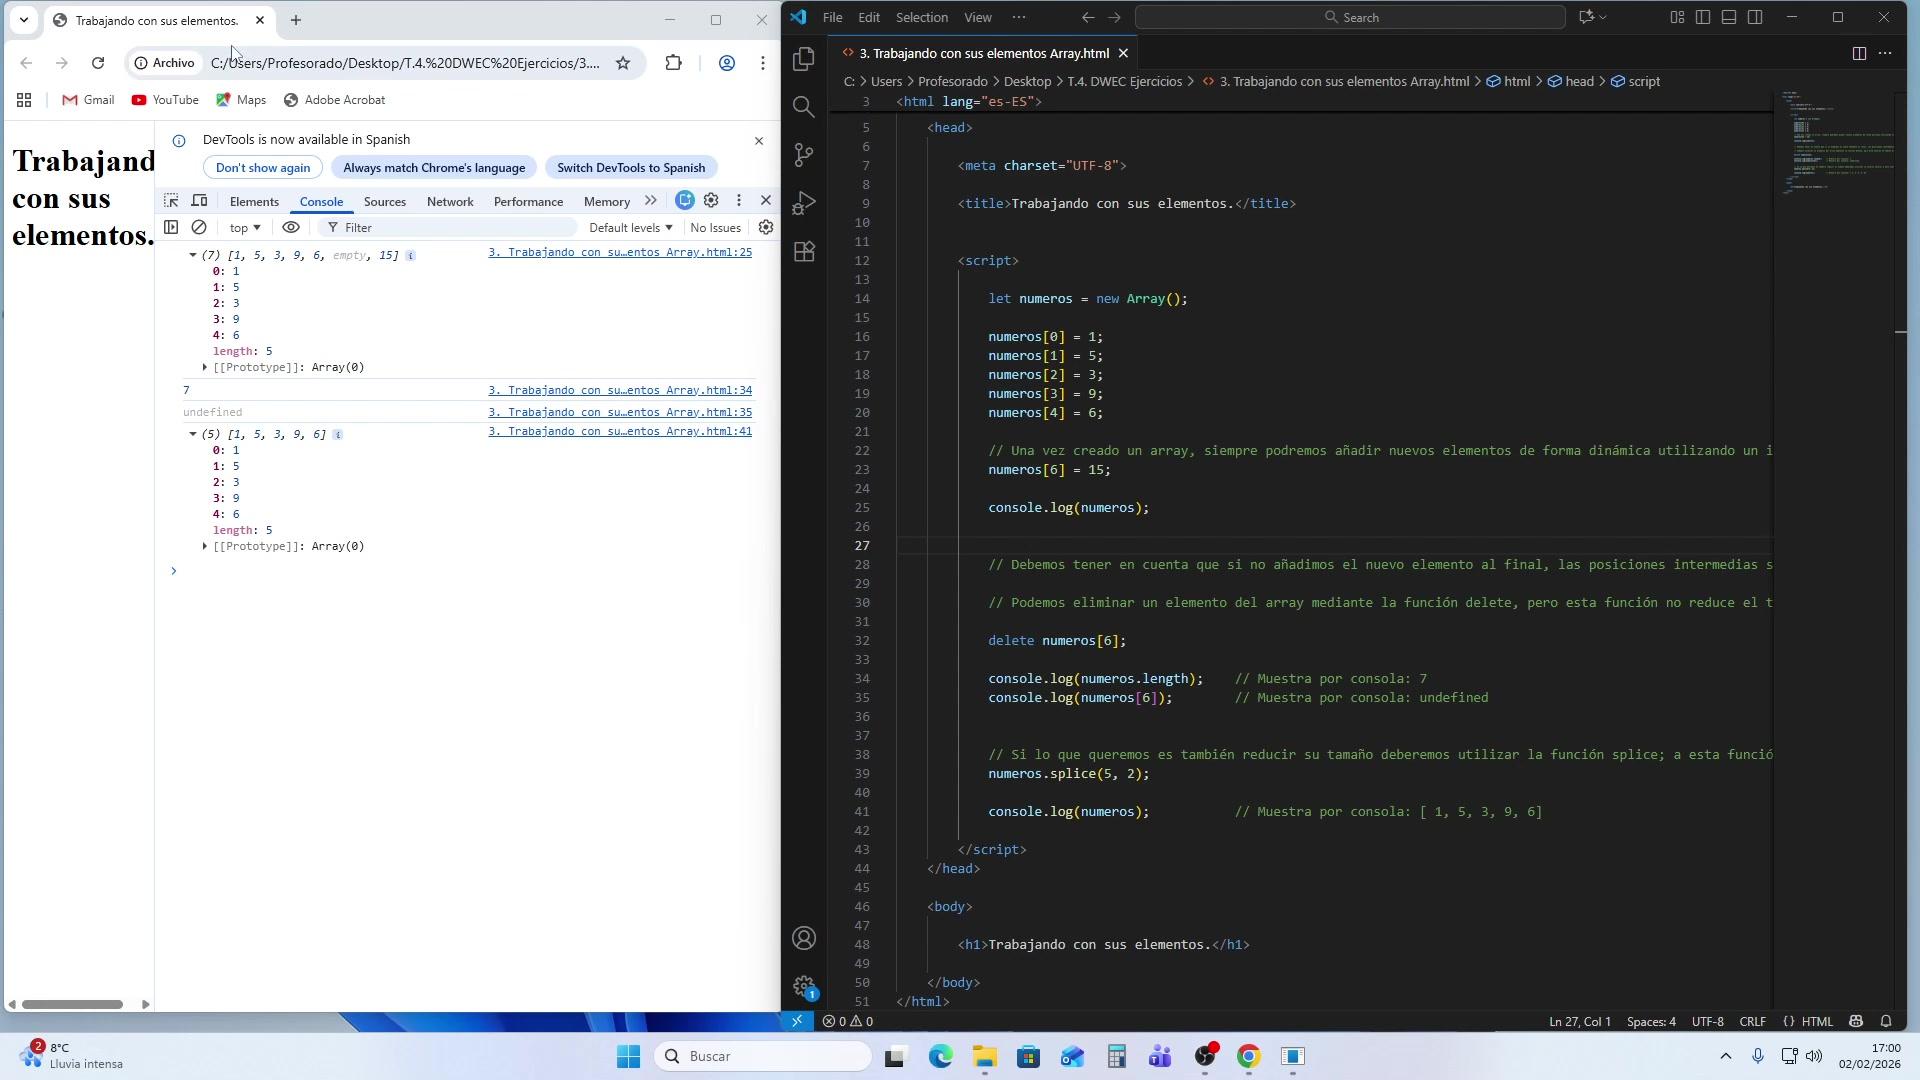1920x1080 pixels.
Task: Open DevTools customize and control menu
Action: pyautogui.click(x=739, y=201)
